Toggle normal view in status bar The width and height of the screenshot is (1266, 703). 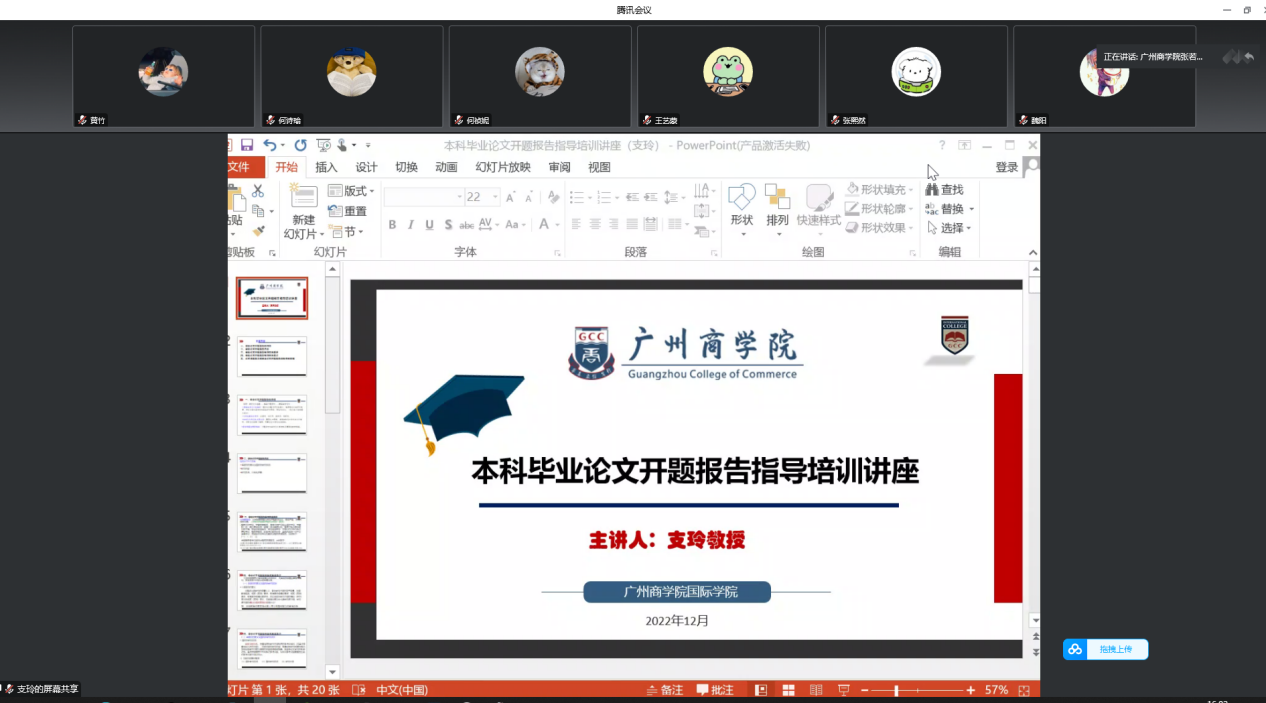(761, 690)
